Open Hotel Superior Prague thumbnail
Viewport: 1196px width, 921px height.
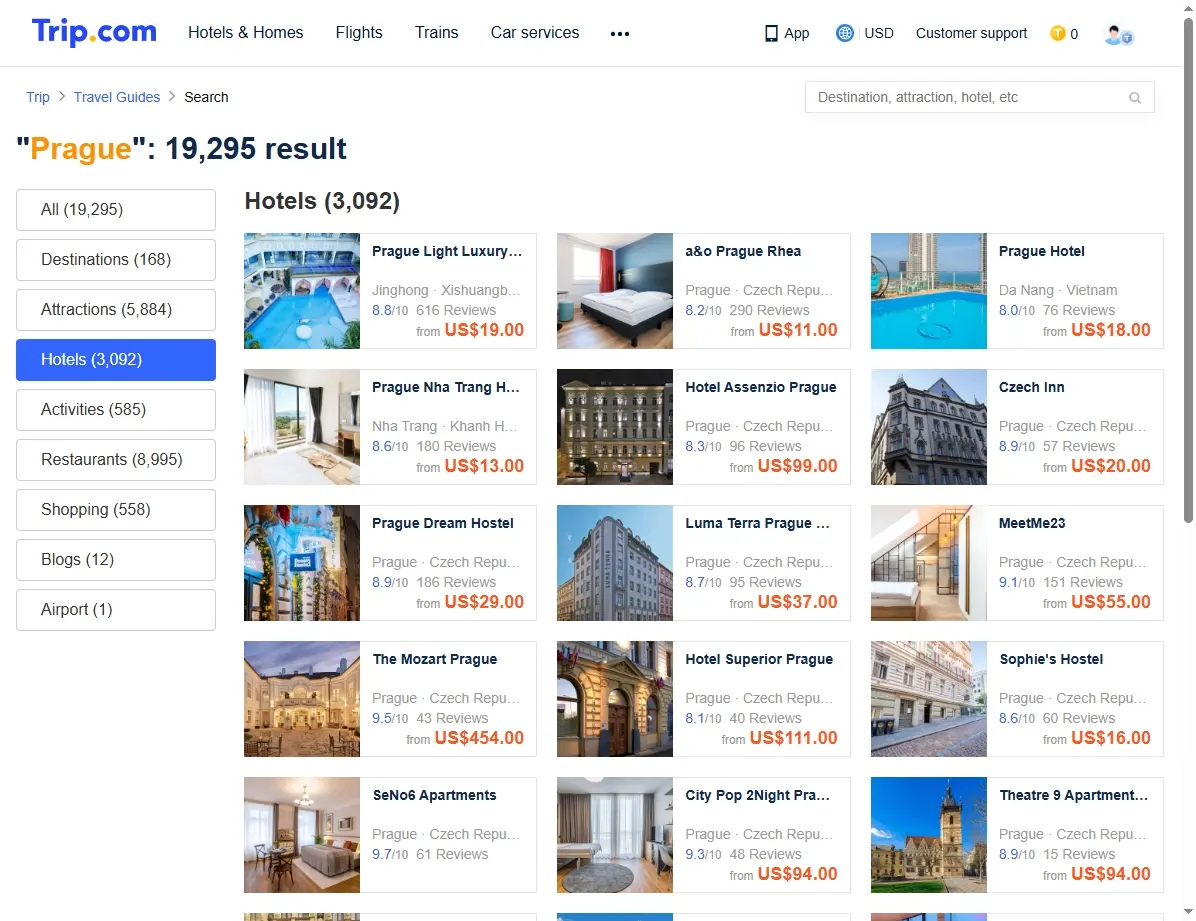pos(615,699)
